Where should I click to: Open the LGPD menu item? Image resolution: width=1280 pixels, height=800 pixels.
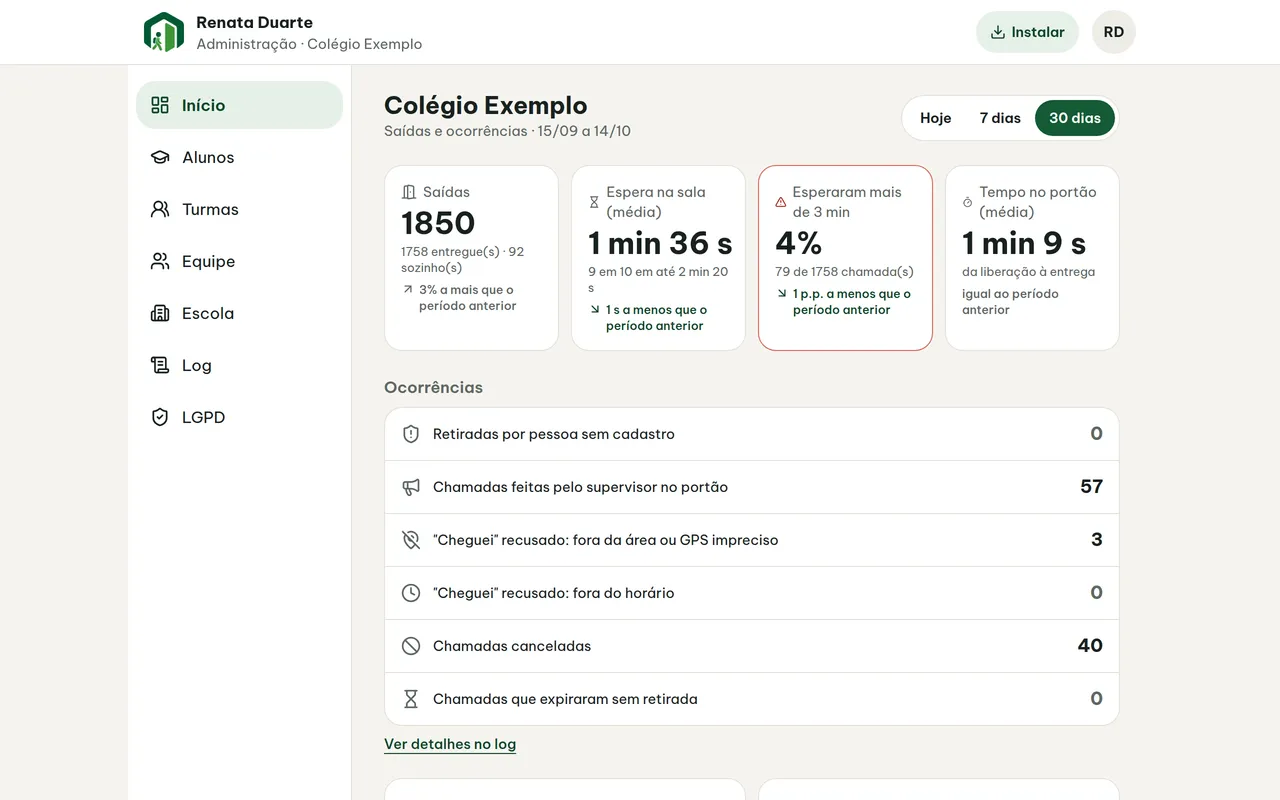239,417
